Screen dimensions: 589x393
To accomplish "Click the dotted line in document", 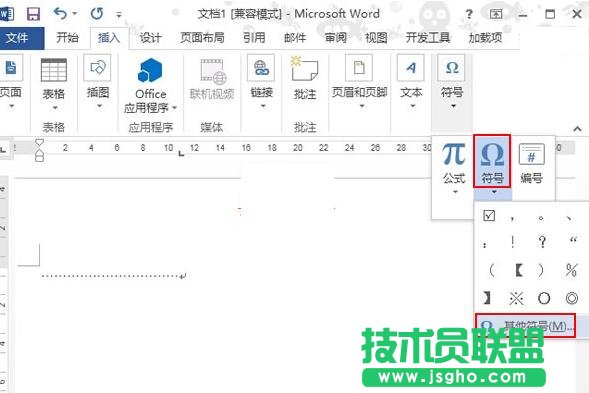I will [x=111, y=276].
